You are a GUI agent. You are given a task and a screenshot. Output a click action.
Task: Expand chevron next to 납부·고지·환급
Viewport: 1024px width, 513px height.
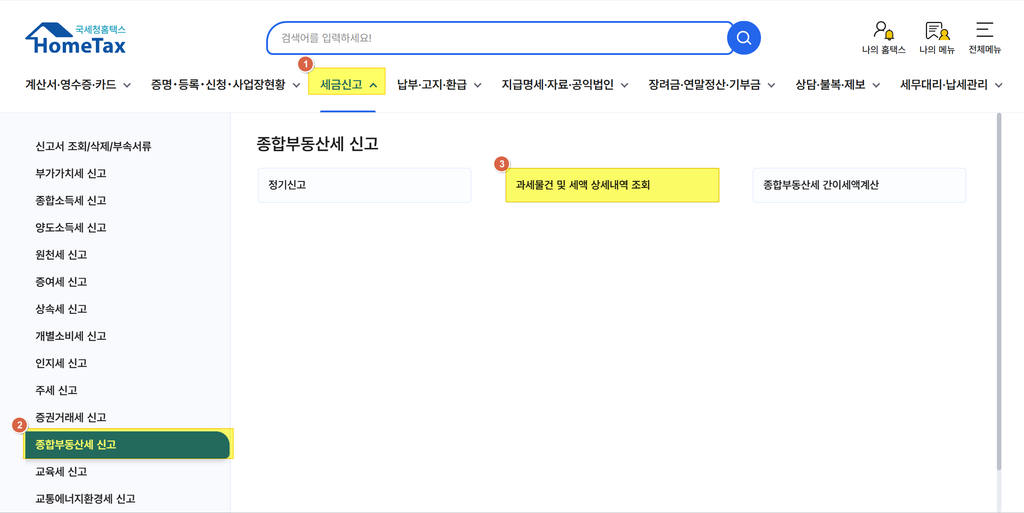click(477, 86)
